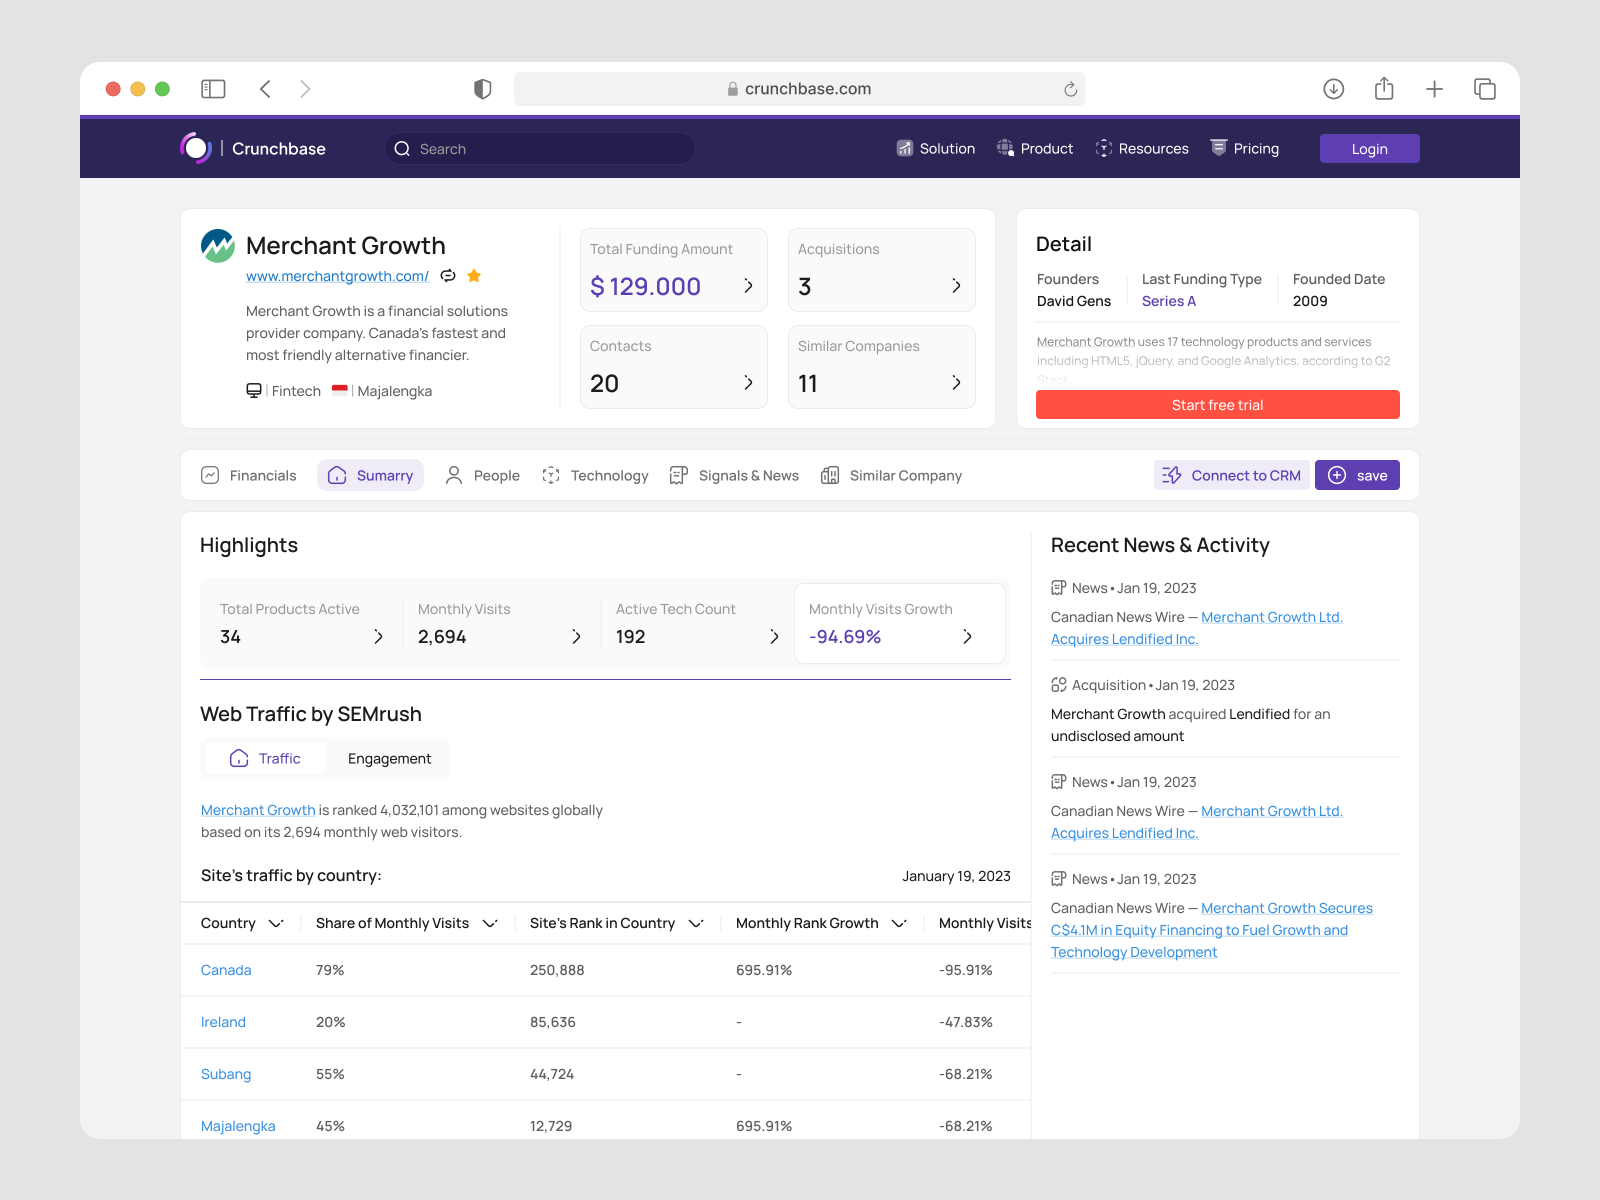Click the crunchbase.com address bar
1600x1200 pixels.
point(800,89)
